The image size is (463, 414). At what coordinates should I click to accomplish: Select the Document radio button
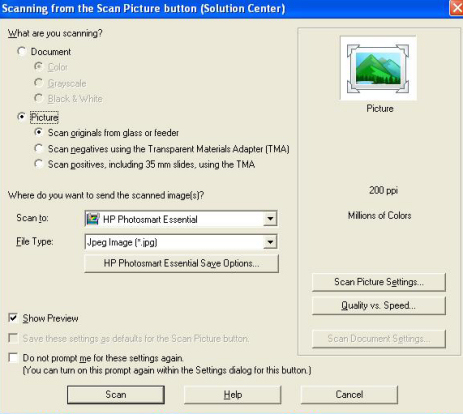pos(22,52)
